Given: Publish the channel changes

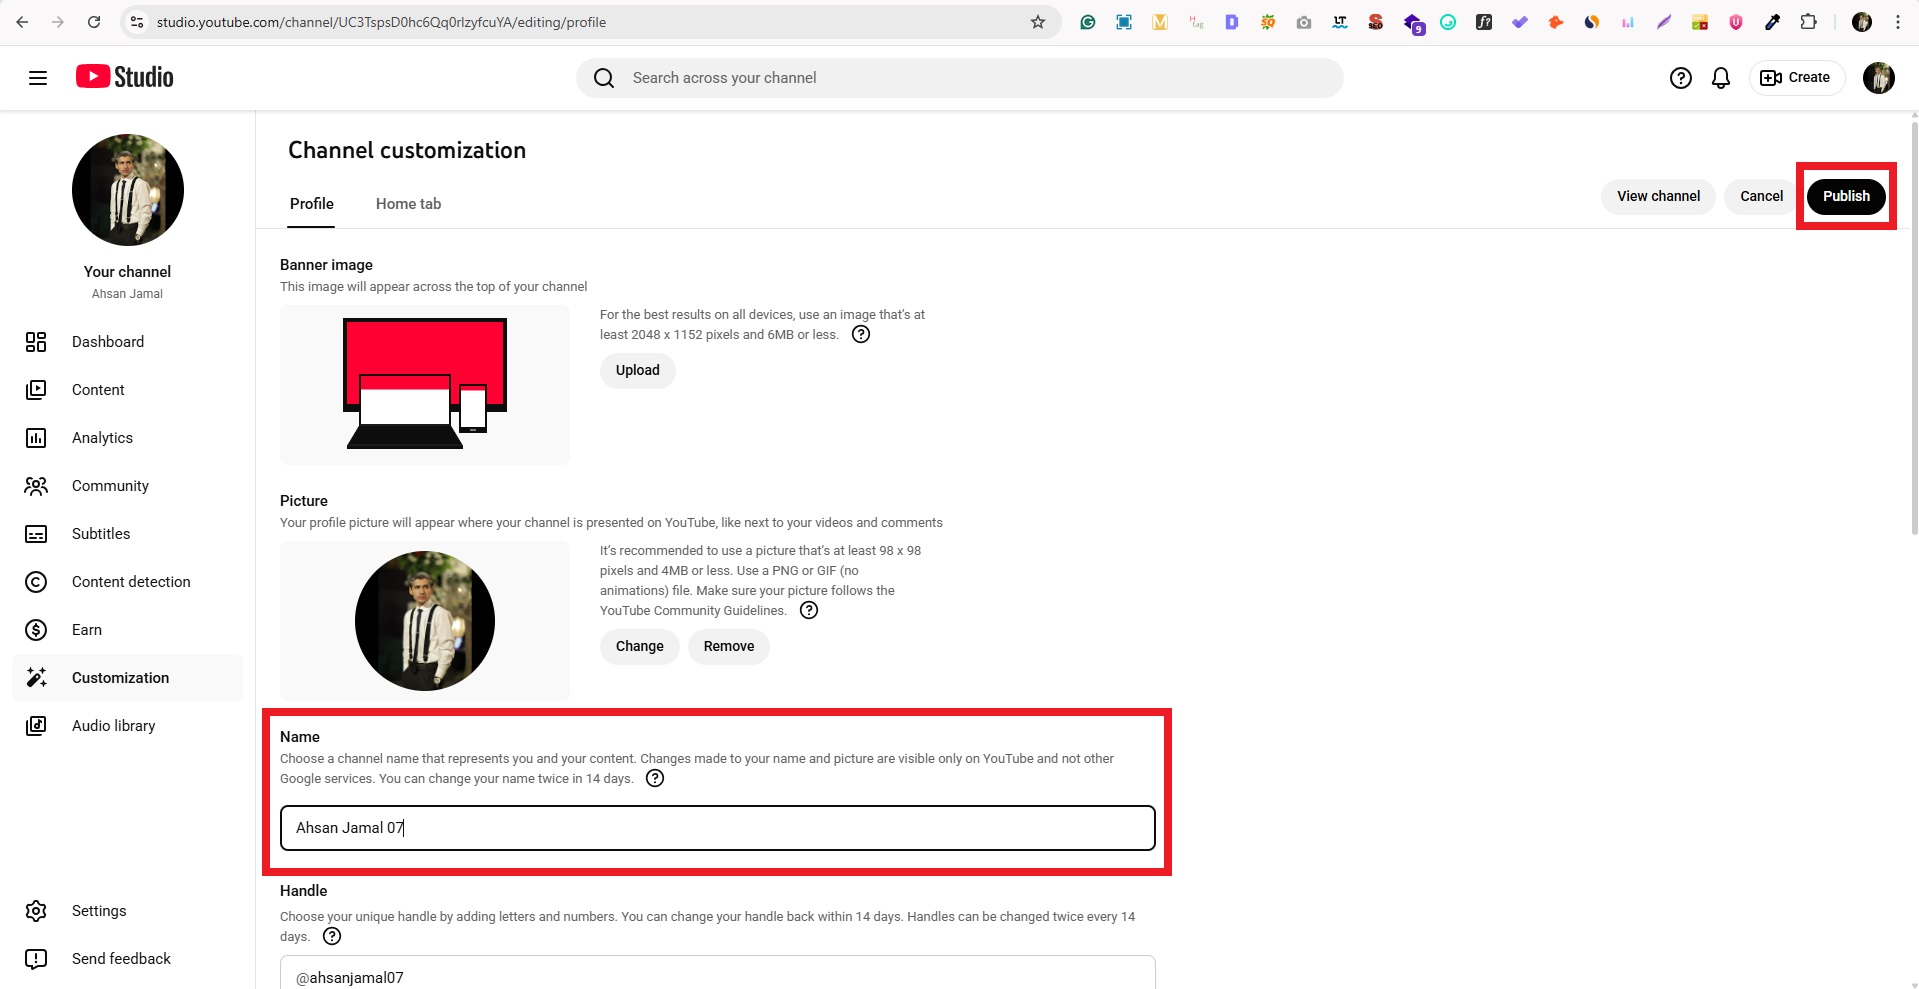Looking at the screenshot, I should tap(1845, 196).
